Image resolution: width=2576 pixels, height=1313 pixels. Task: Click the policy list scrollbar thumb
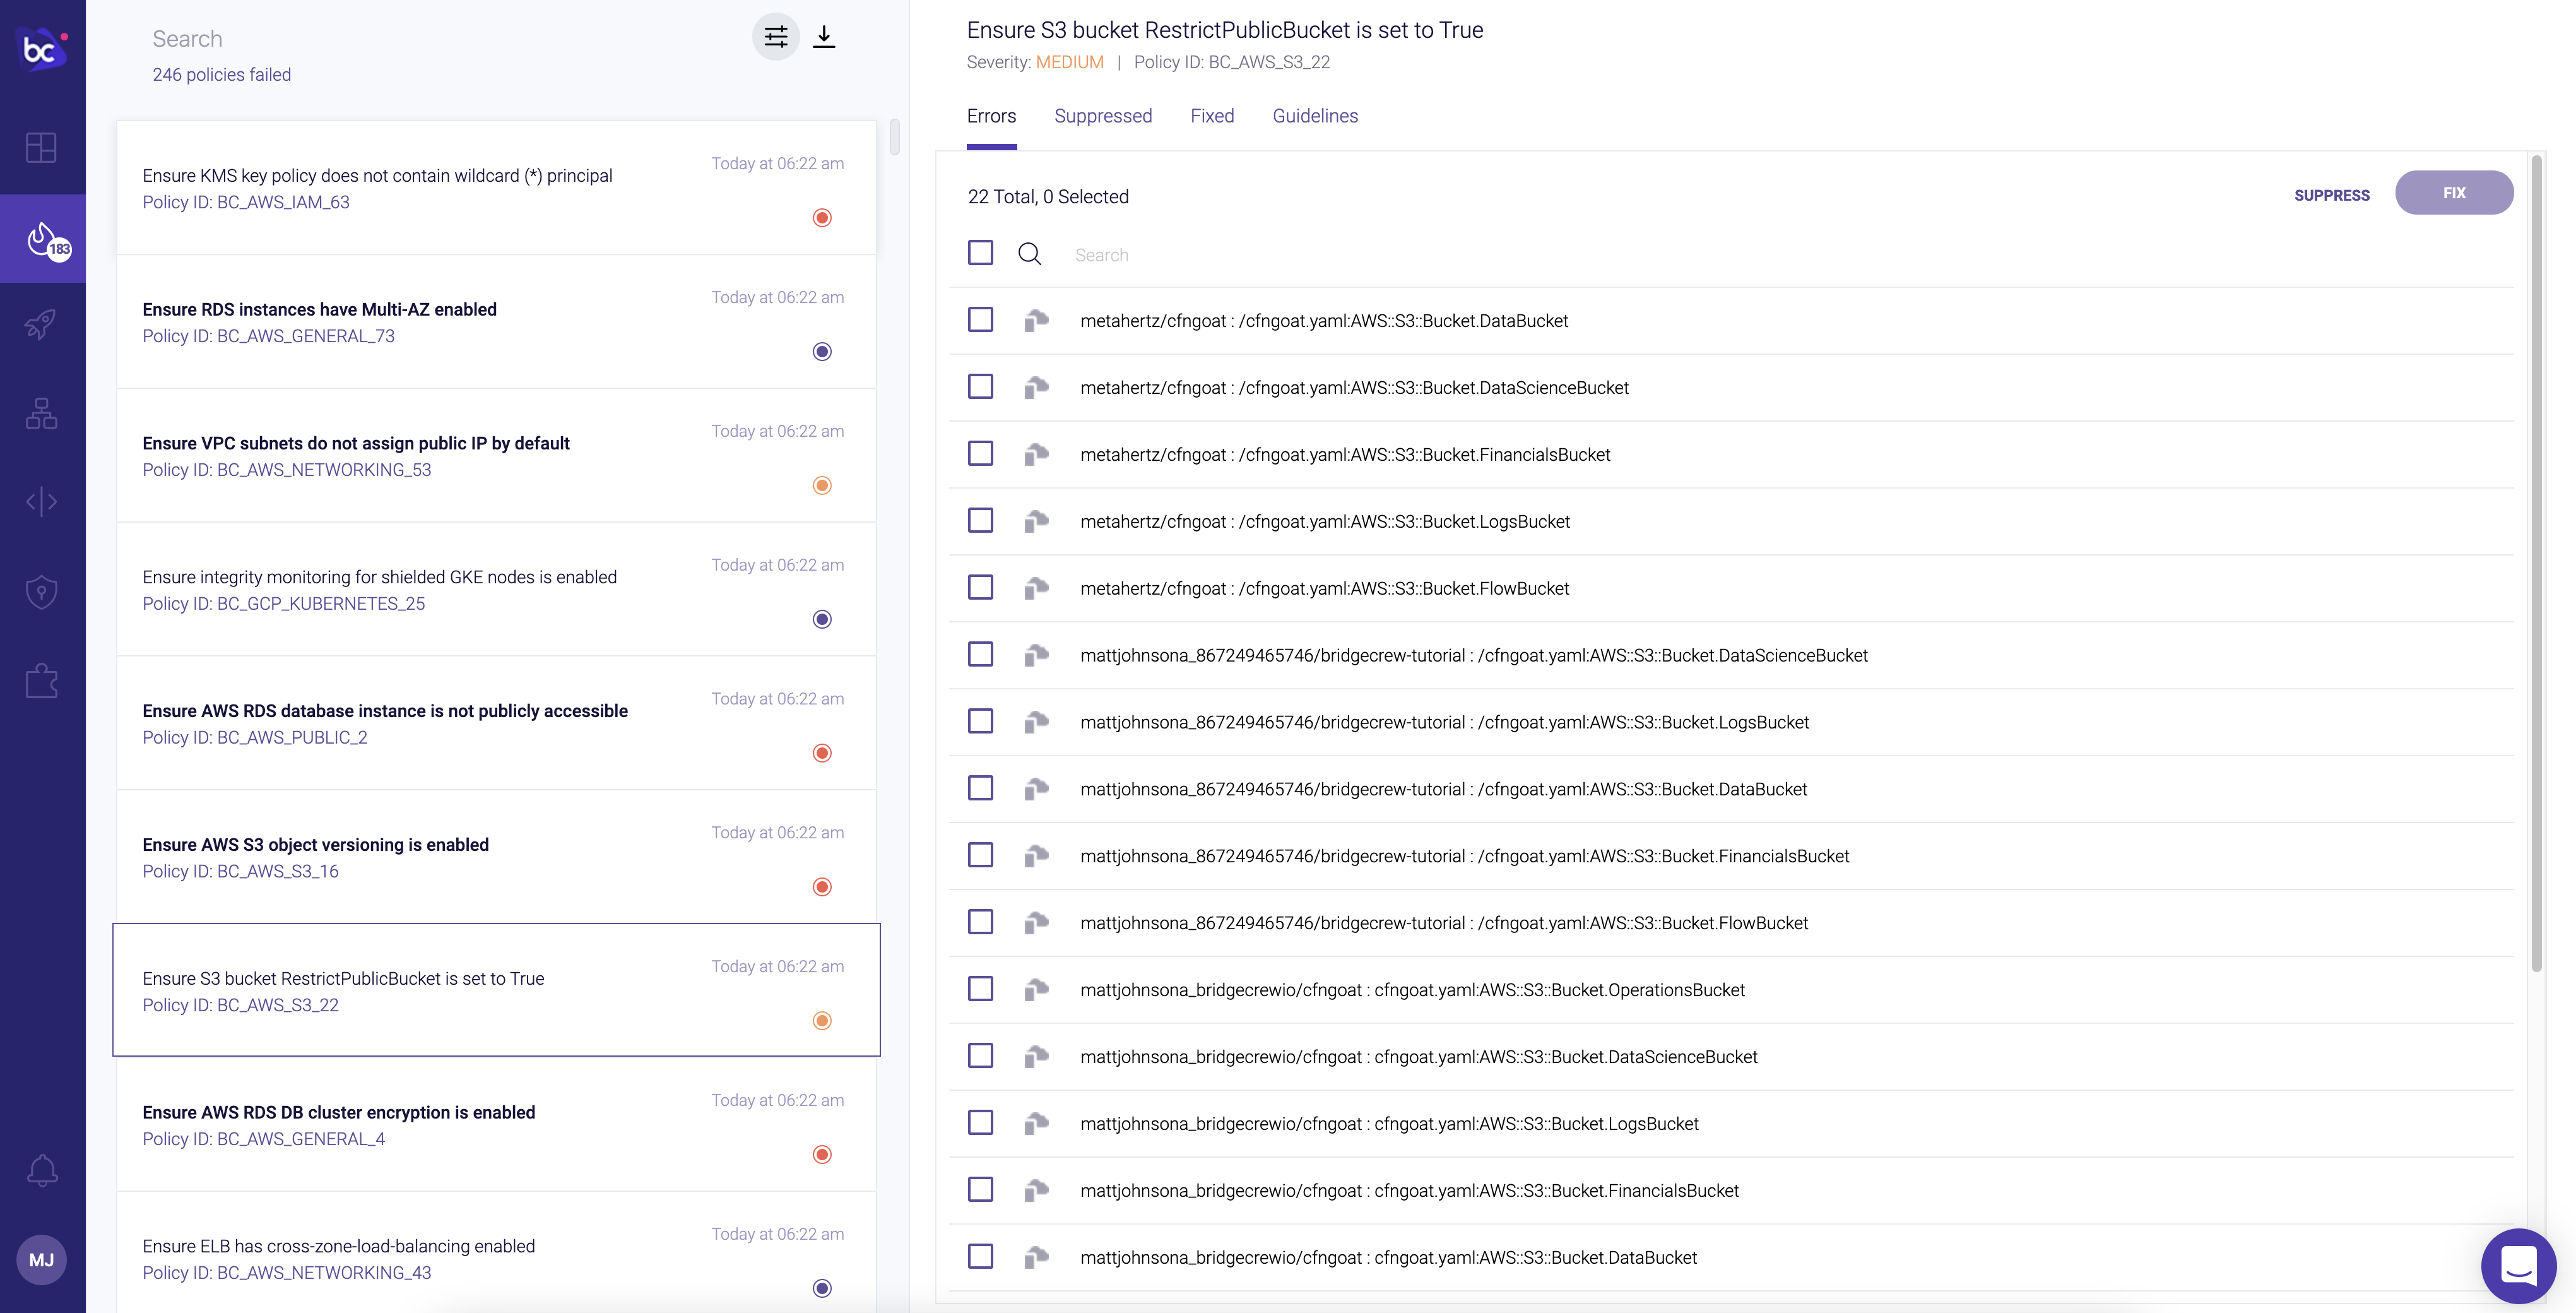(x=895, y=137)
